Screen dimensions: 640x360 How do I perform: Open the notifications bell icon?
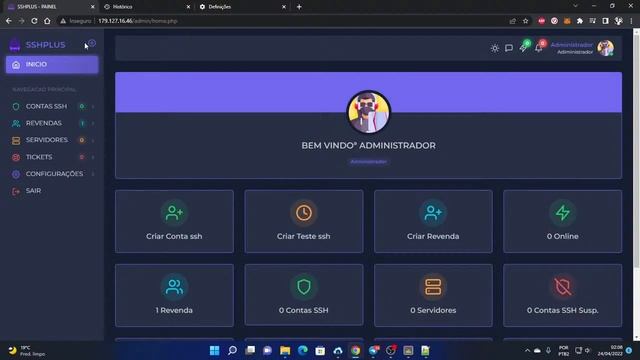tap(539, 47)
